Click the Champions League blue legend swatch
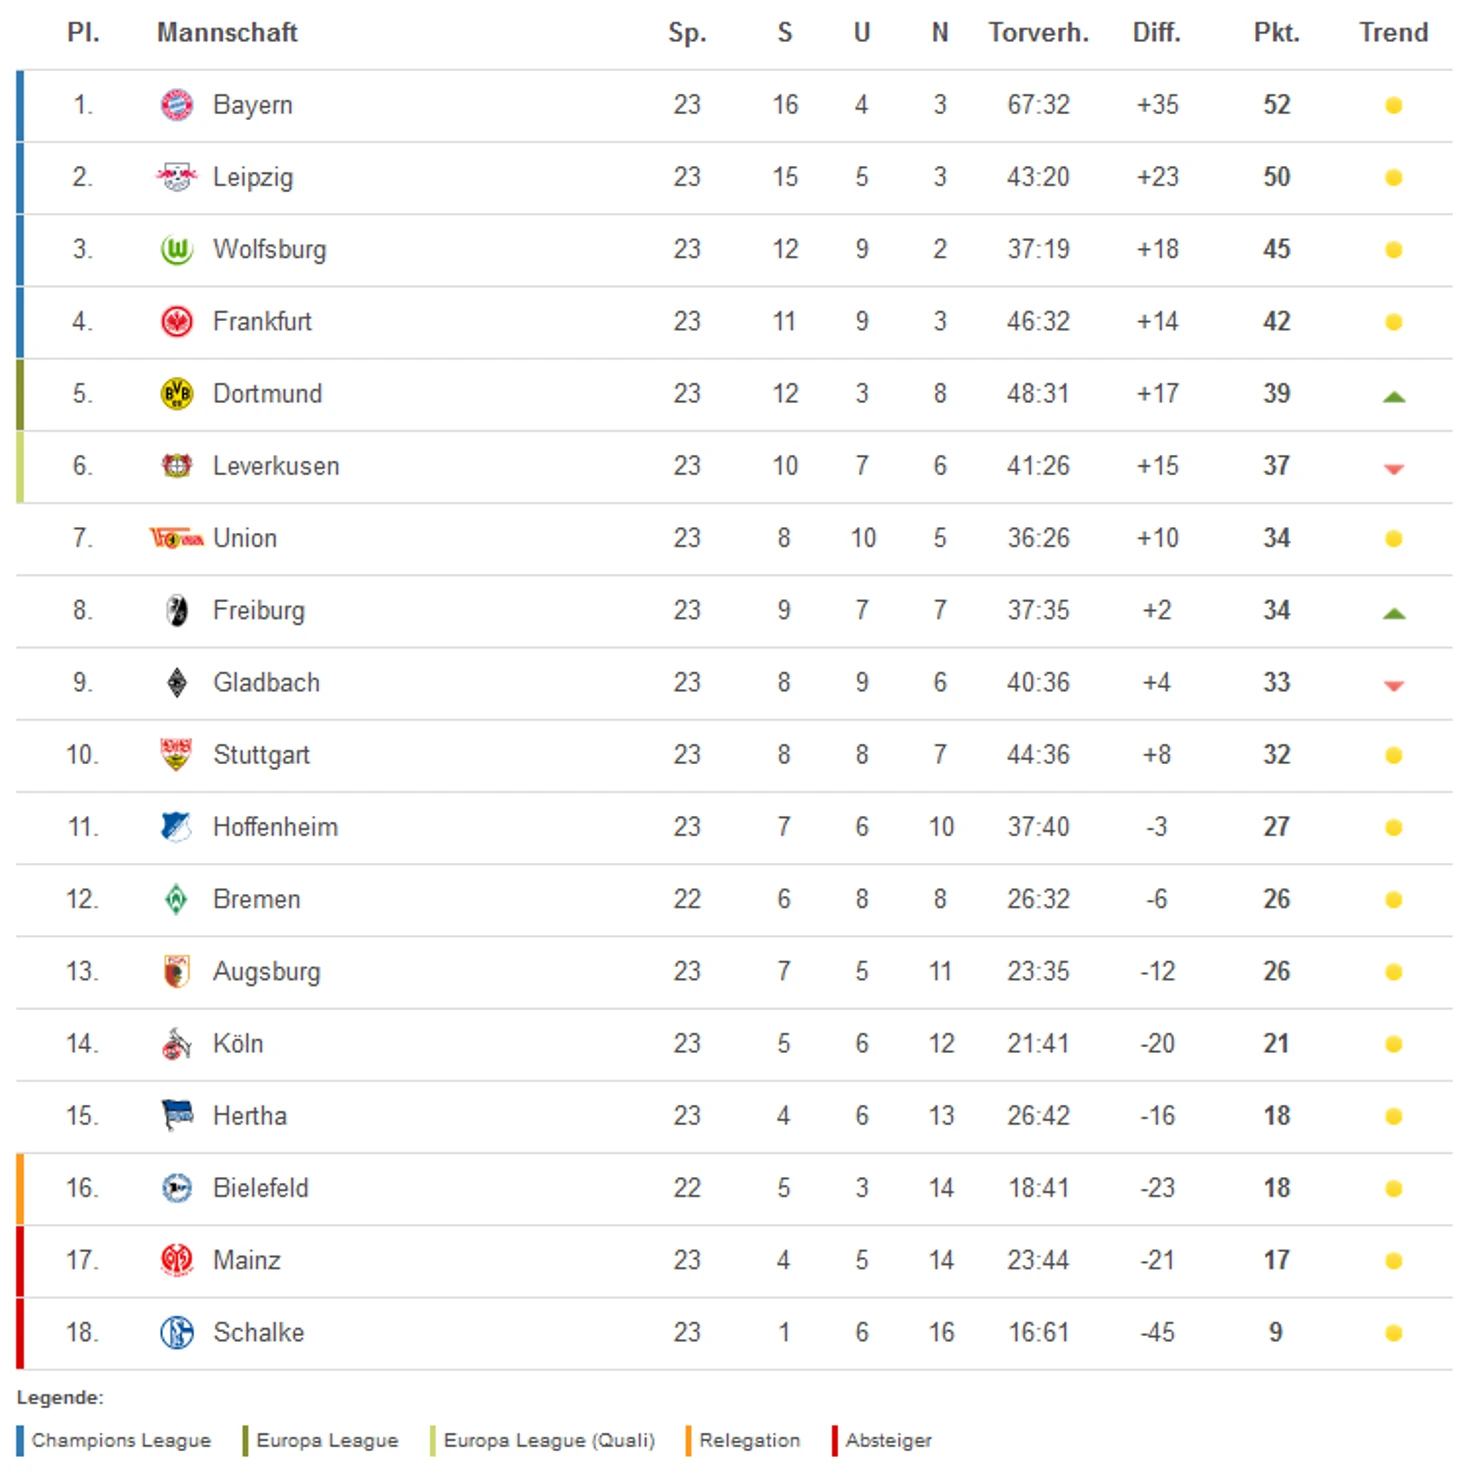Viewport: 1460px width, 1480px height. tap(20, 1441)
